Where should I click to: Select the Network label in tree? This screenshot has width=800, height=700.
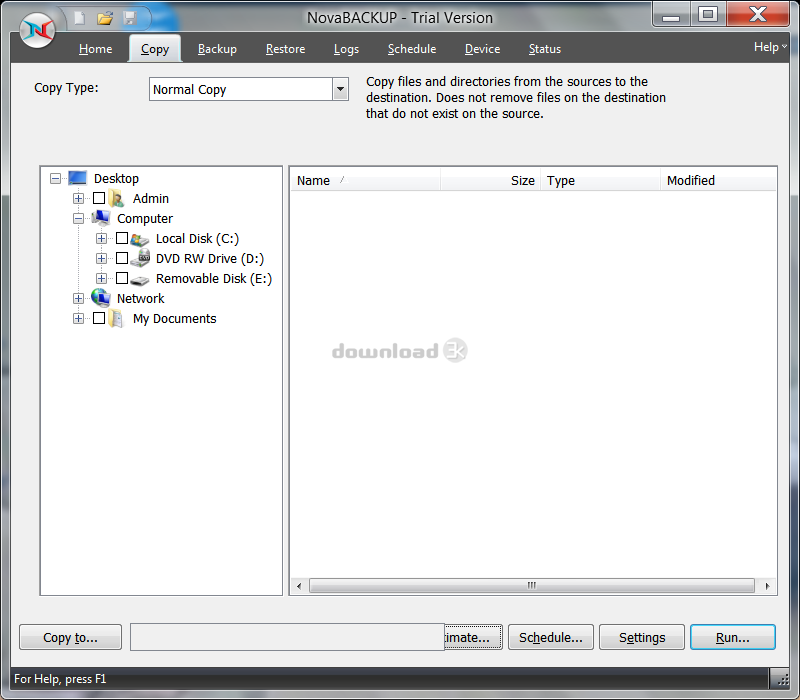pos(140,298)
